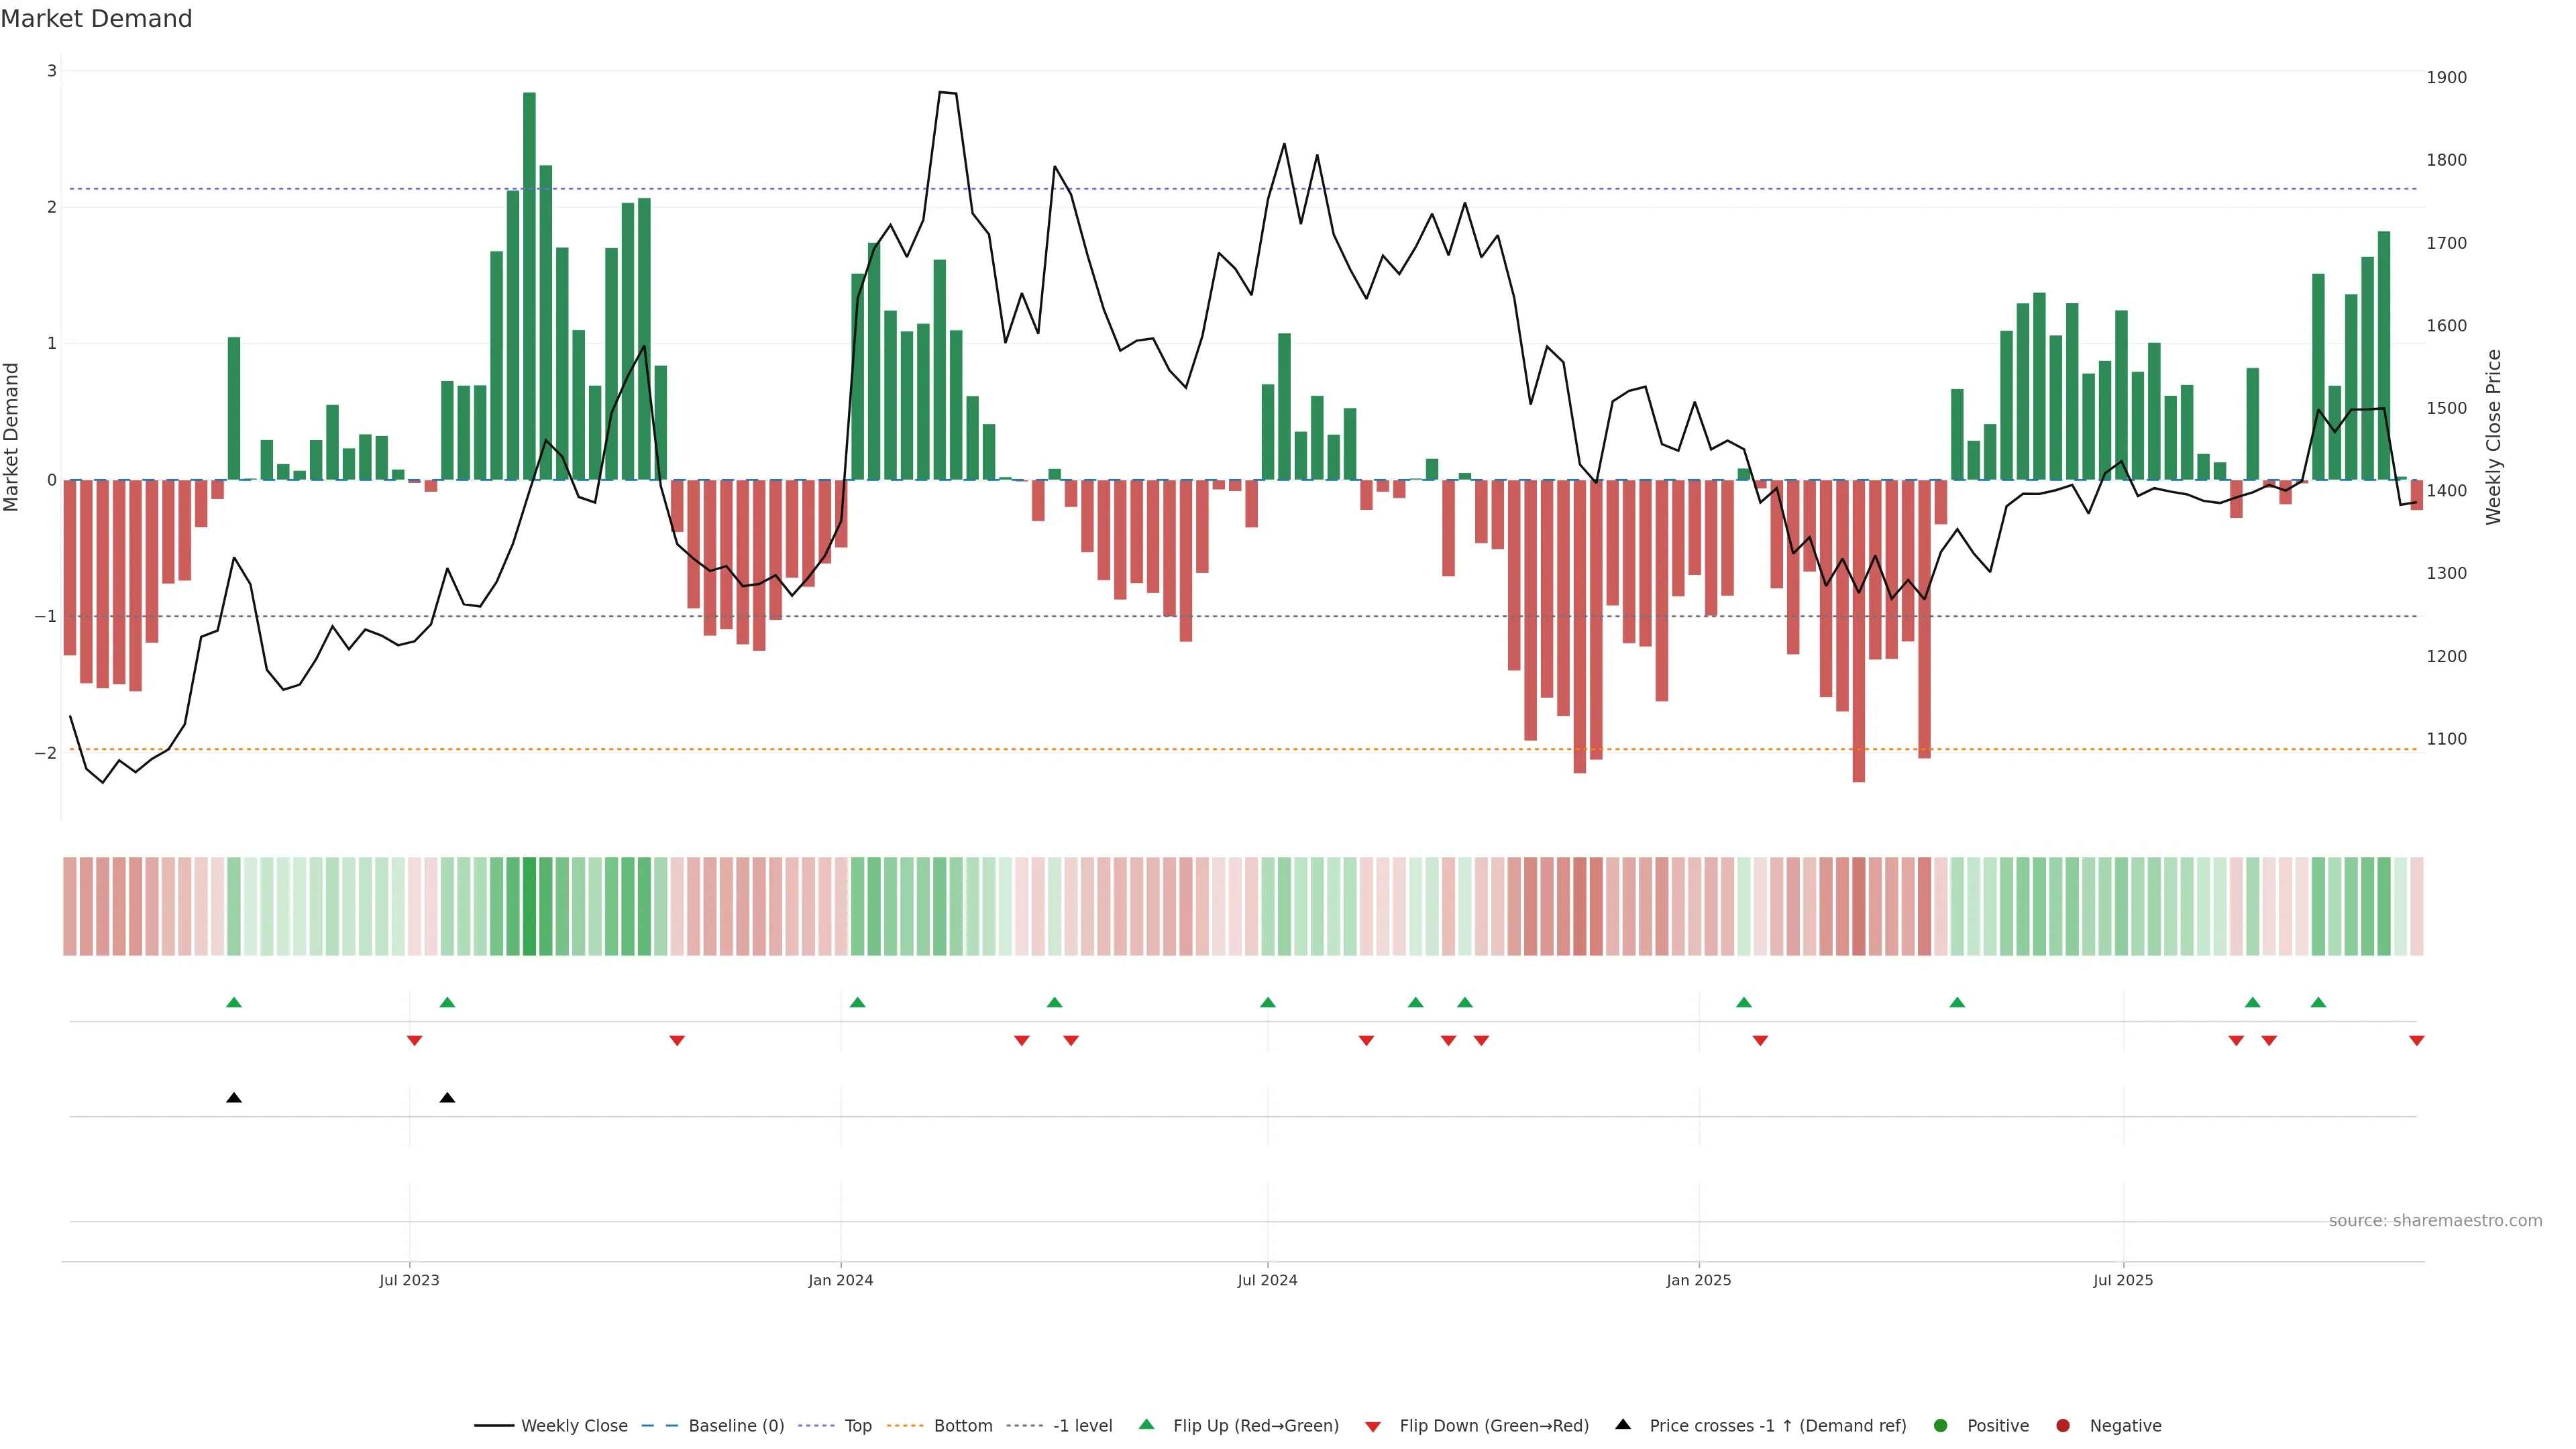The image size is (2576, 1449).
Task: Click the Jul 2024 x-axis label
Action: pos(1267,1280)
